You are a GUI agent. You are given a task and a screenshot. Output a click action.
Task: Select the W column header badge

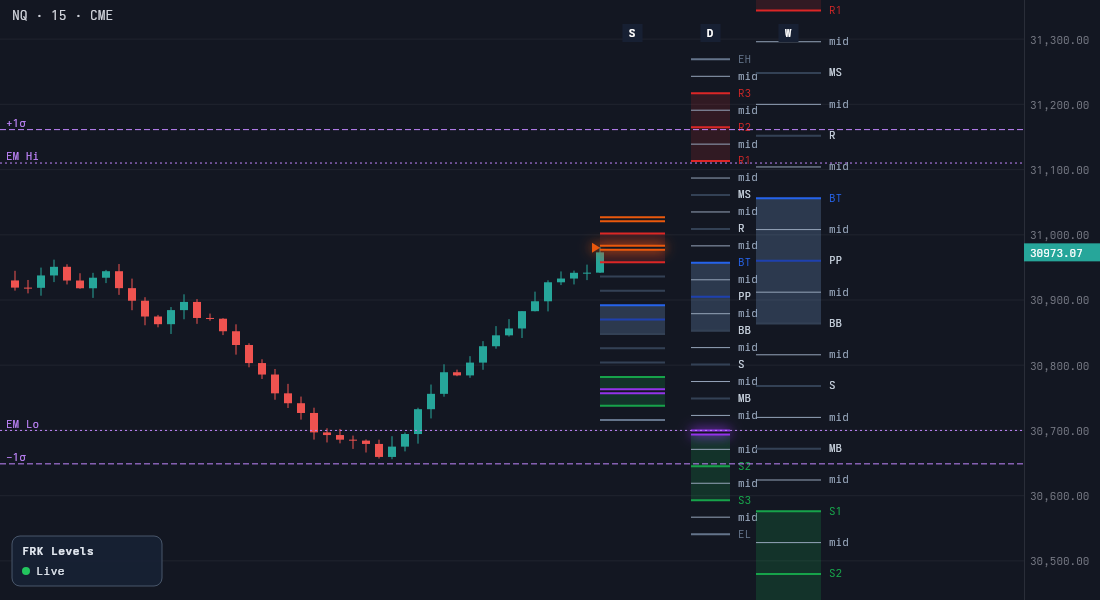pyautogui.click(x=788, y=33)
